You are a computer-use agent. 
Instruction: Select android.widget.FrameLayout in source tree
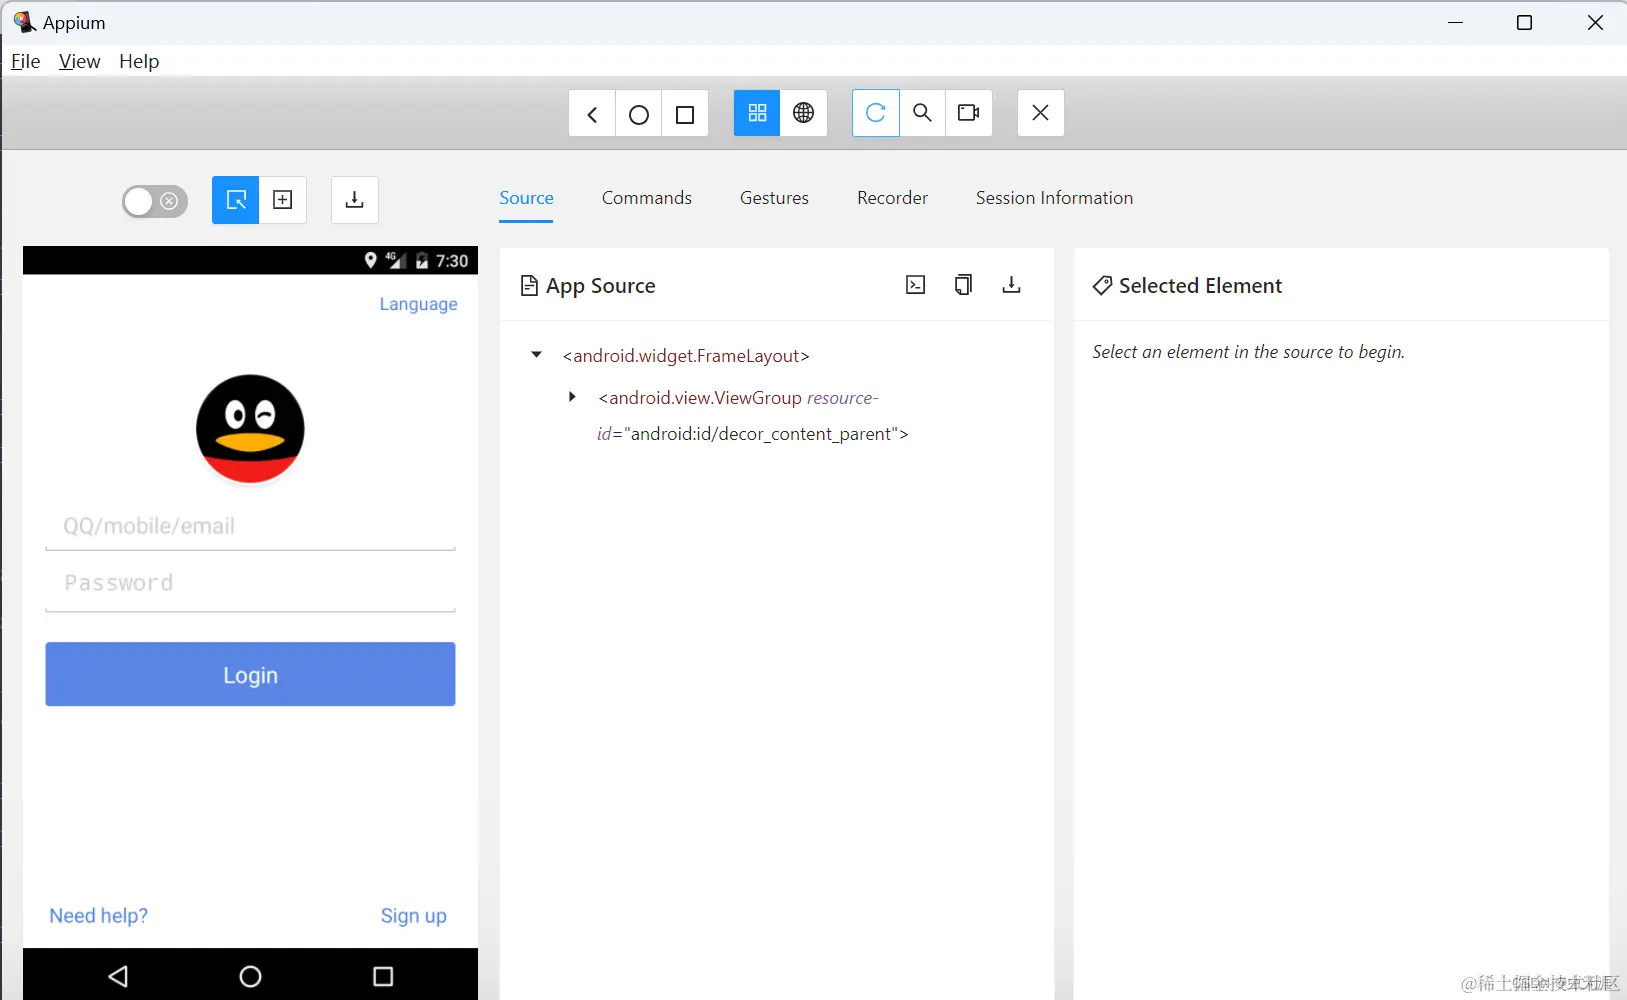pos(686,356)
